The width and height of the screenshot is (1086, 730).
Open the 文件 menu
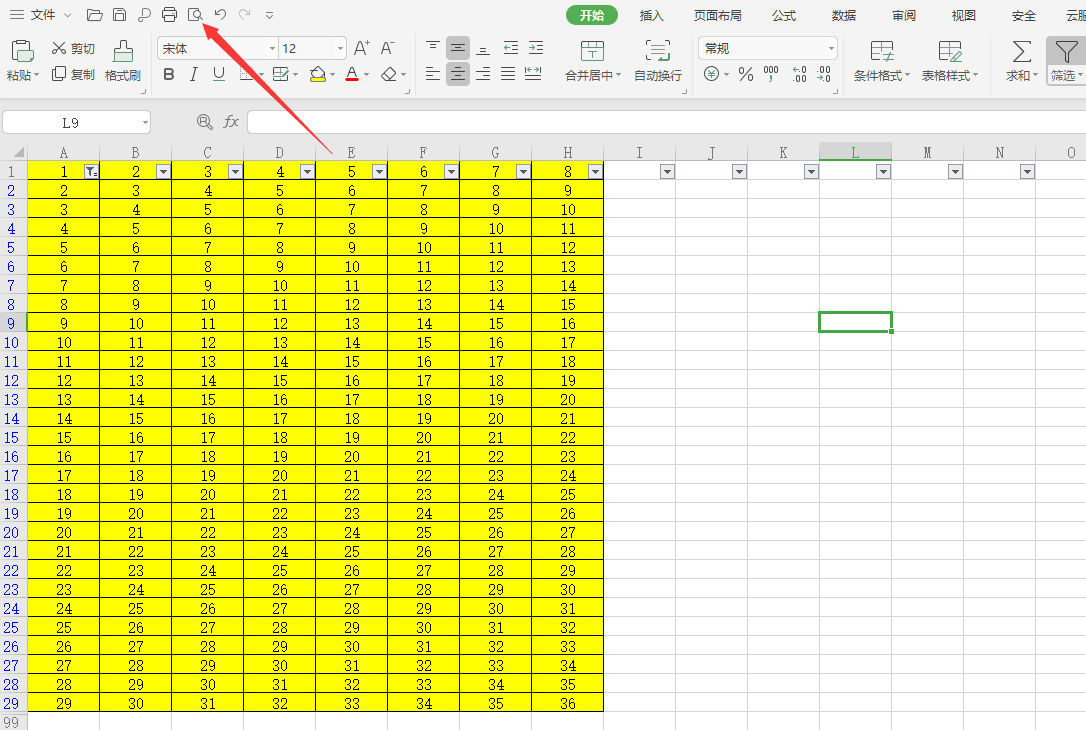point(40,15)
